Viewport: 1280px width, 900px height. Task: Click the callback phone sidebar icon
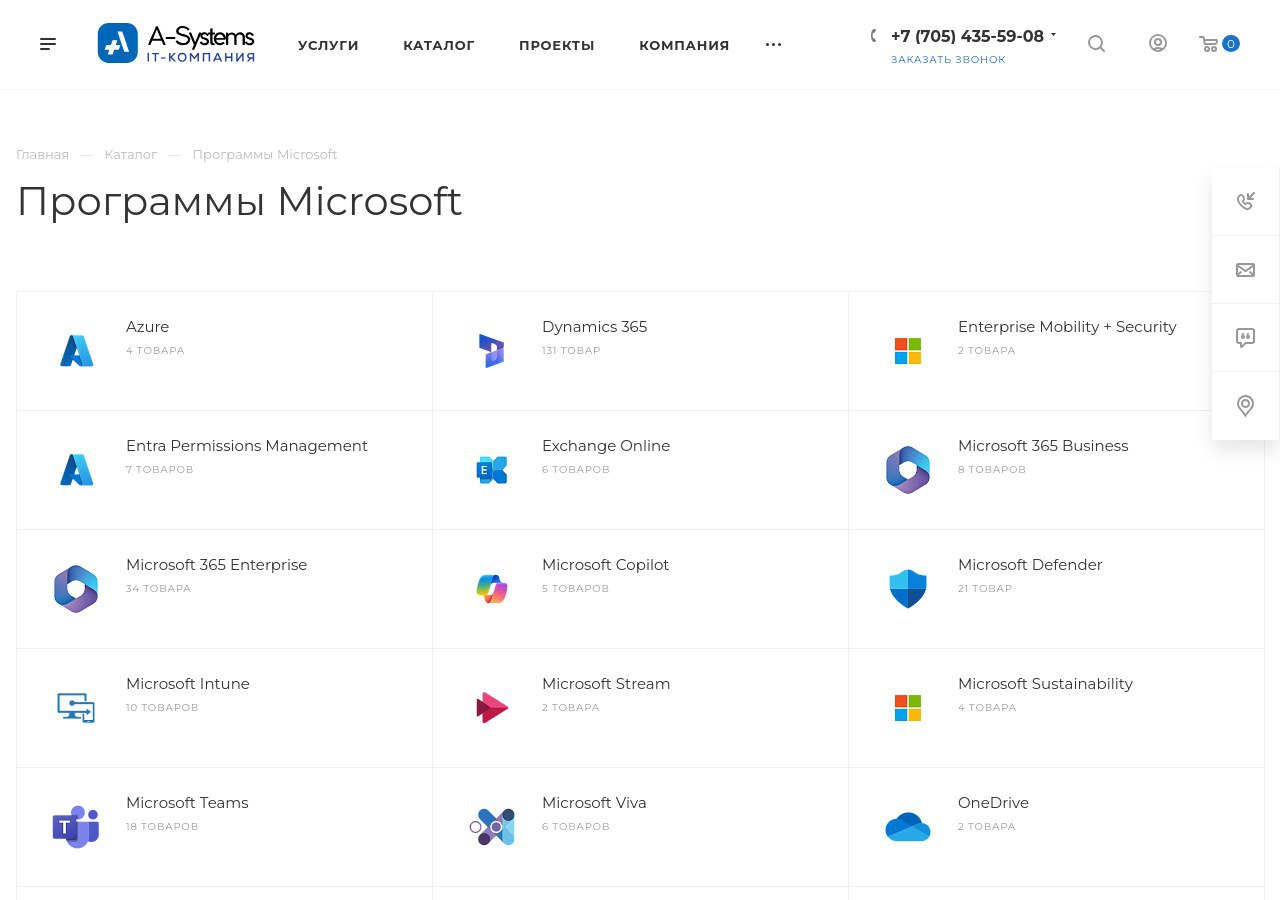coord(1245,202)
